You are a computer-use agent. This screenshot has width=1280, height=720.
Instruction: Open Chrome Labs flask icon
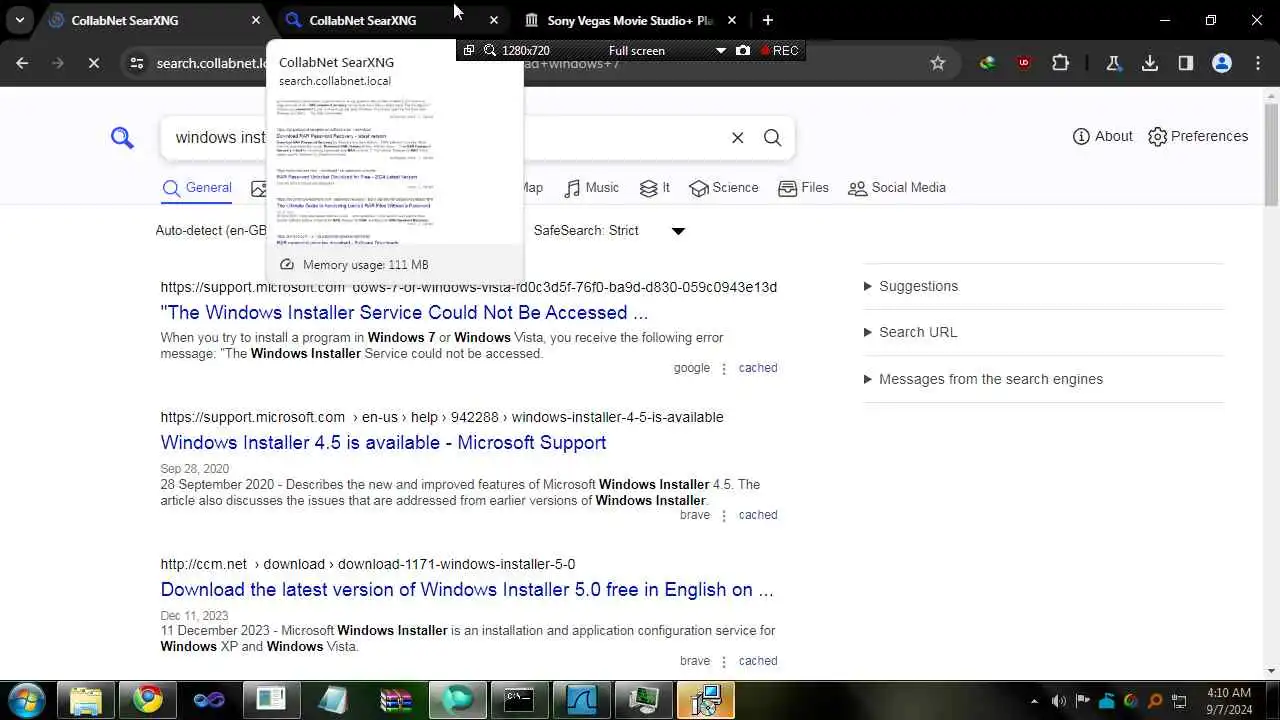(x=1113, y=63)
